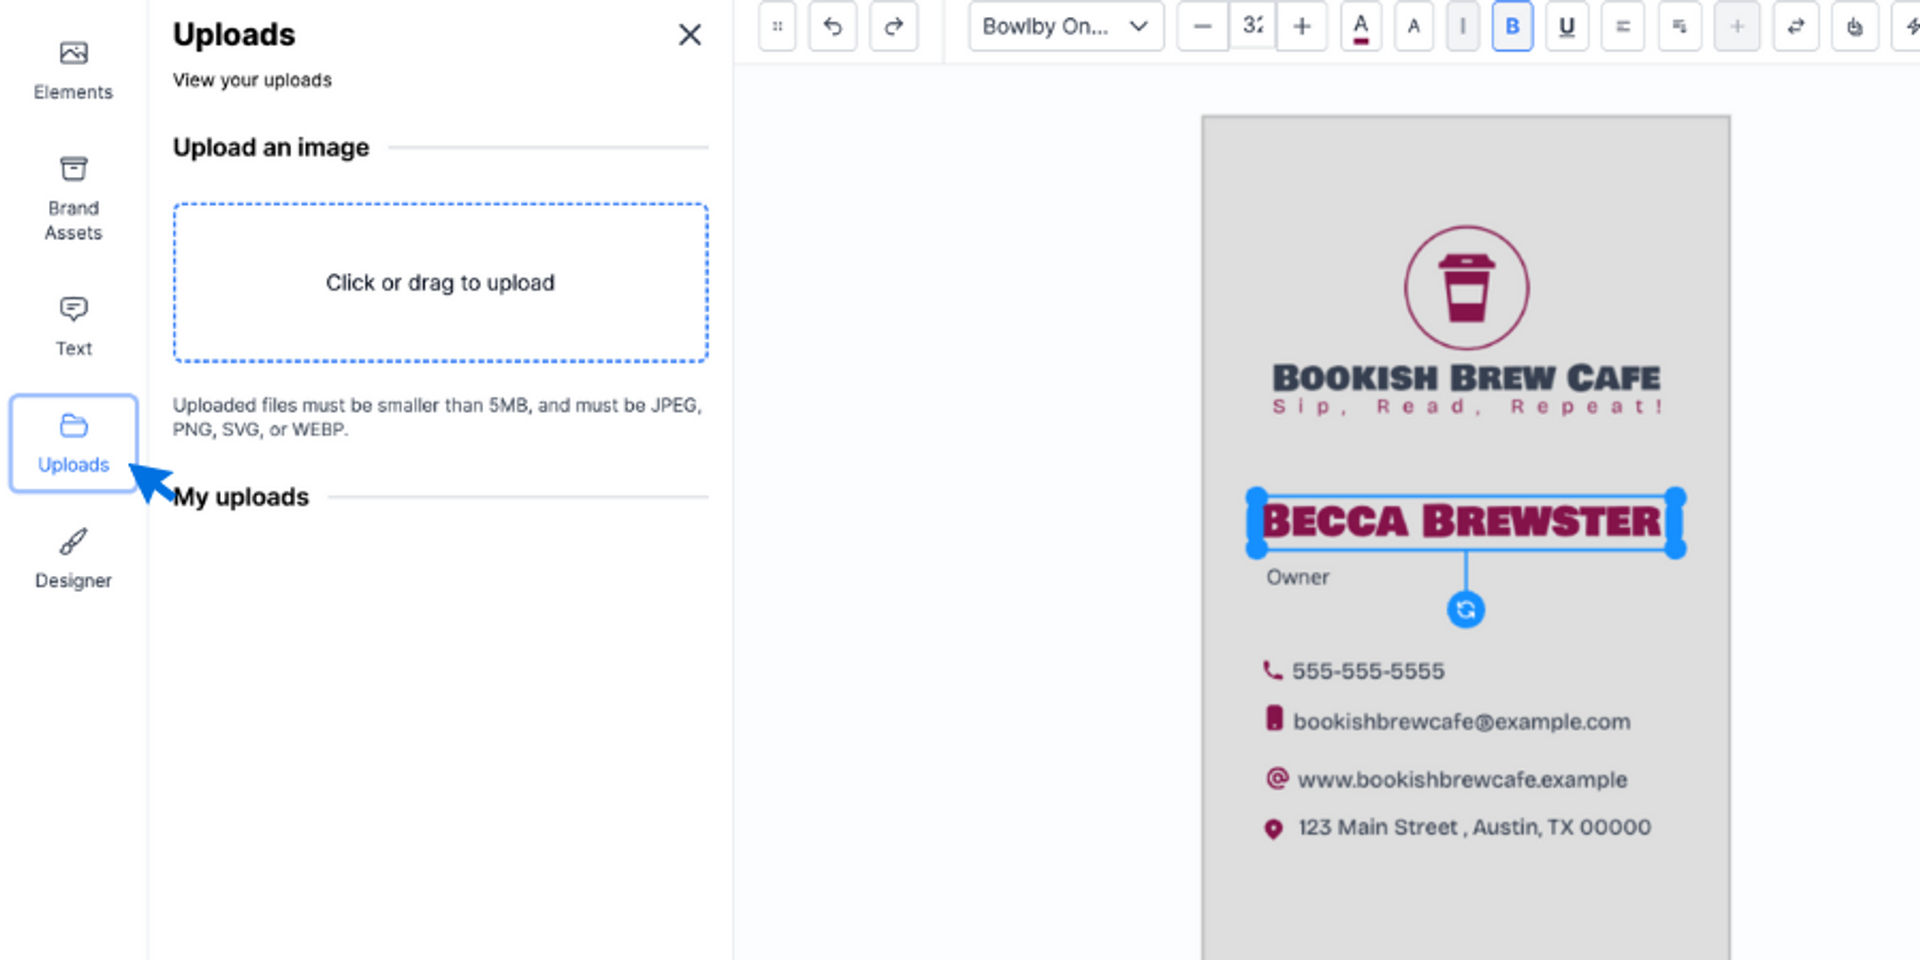
Task: Underline the Becca Brewster text
Action: click(1566, 27)
